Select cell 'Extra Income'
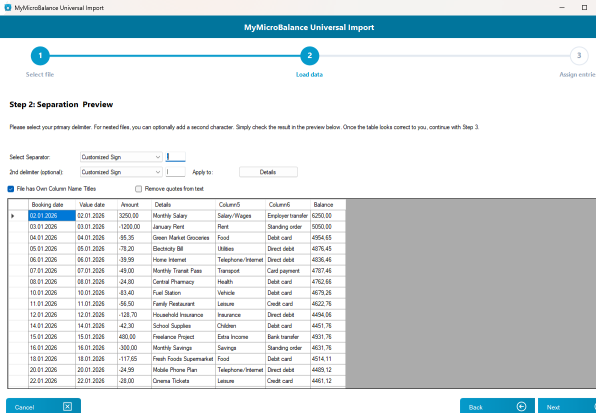596x413 pixels. click(240, 337)
